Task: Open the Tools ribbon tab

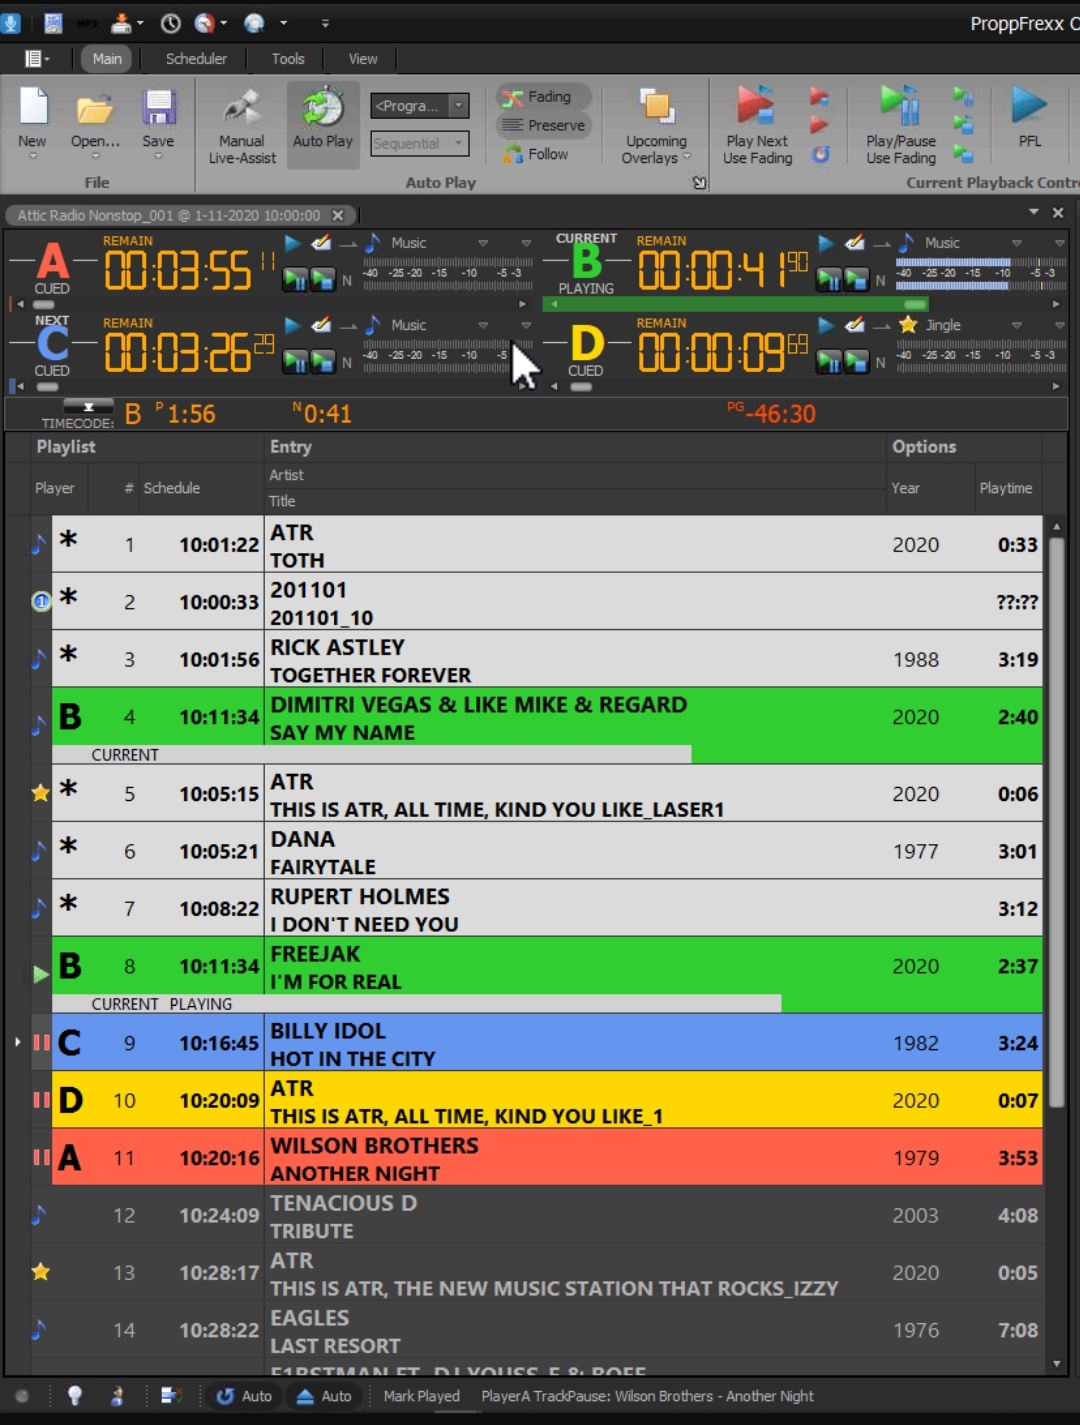Action: click(x=288, y=59)
